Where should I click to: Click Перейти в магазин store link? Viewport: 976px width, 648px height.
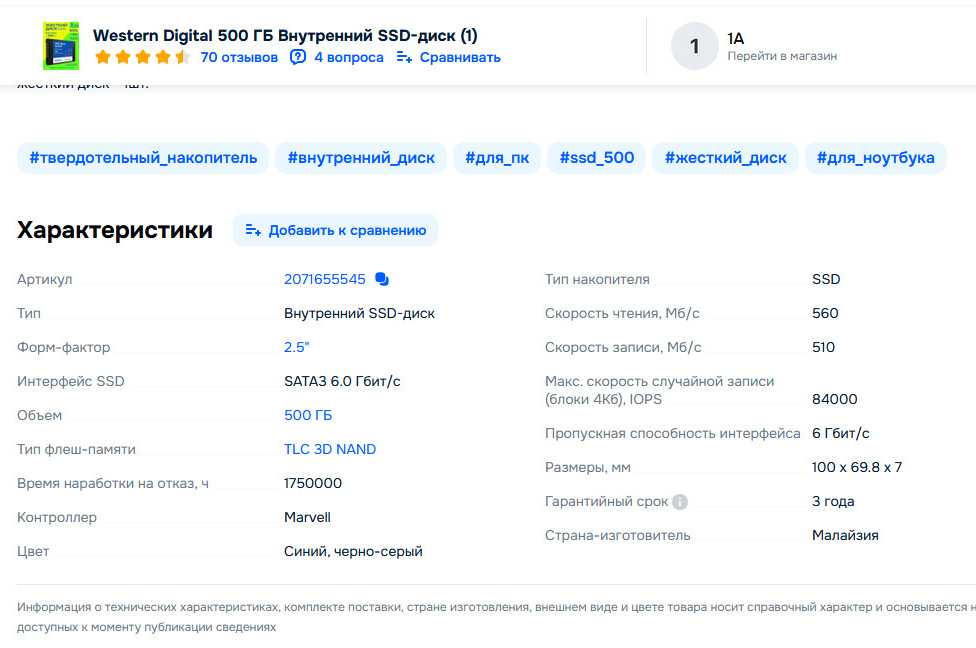[782, 56]
